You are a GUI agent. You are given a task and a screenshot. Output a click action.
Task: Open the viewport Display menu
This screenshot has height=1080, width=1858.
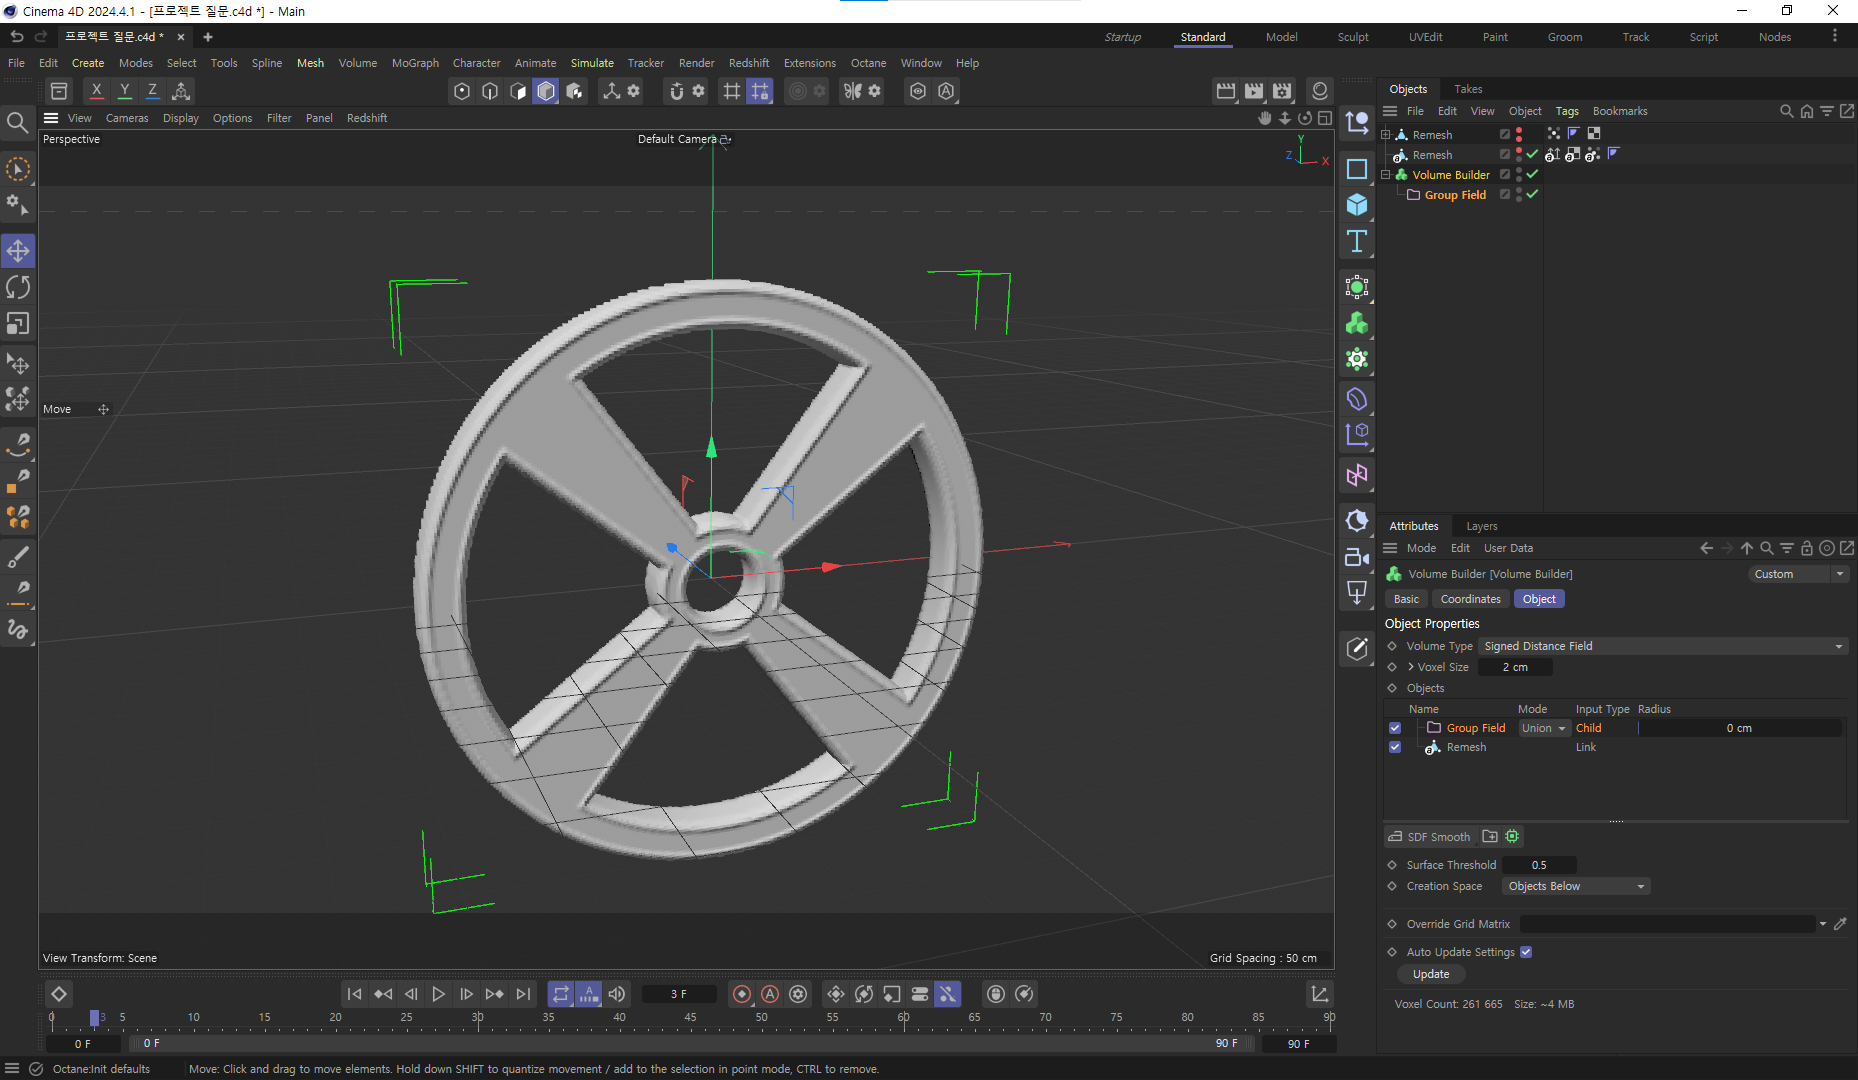click(x=181, y=118)
